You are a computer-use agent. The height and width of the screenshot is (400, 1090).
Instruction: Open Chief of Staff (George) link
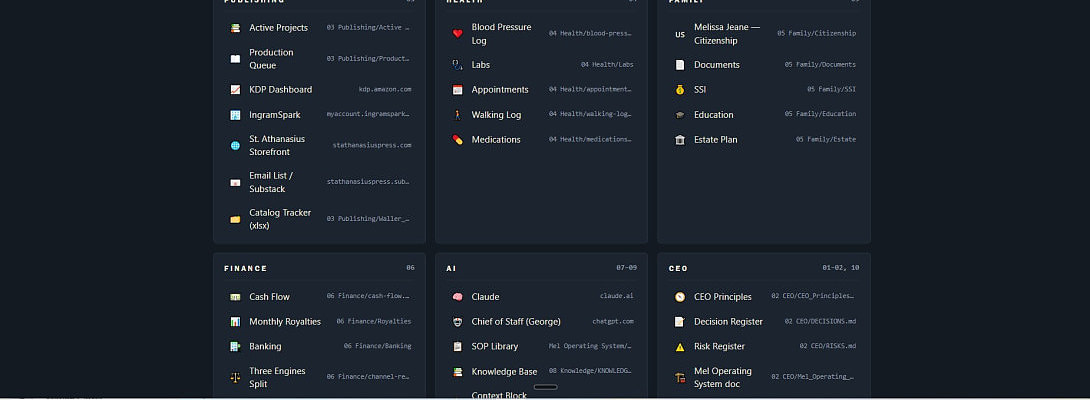(x=542, y=321)
